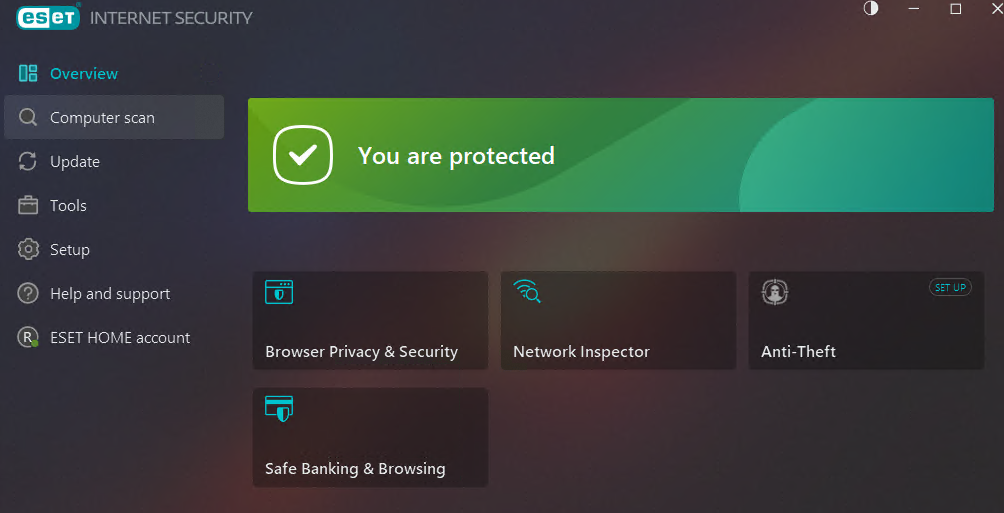Image resolution: width=1004 pixels, height=513 pixels.
Task: Click the ESET logo in title bar
Action: coord(47,17)
